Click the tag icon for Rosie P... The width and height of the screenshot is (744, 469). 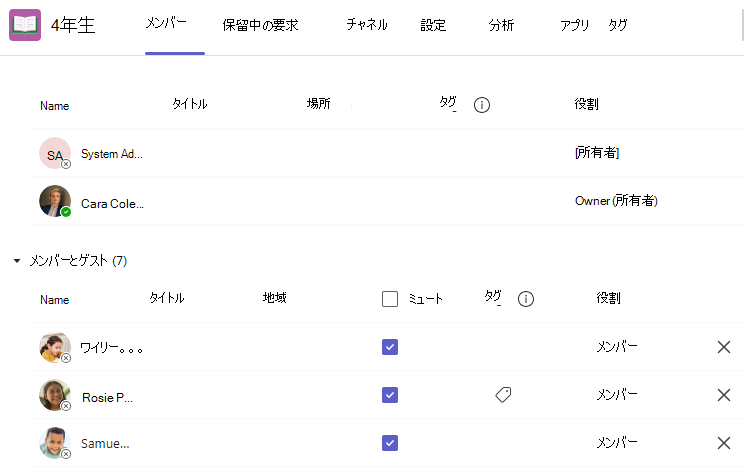click(503, 394)
